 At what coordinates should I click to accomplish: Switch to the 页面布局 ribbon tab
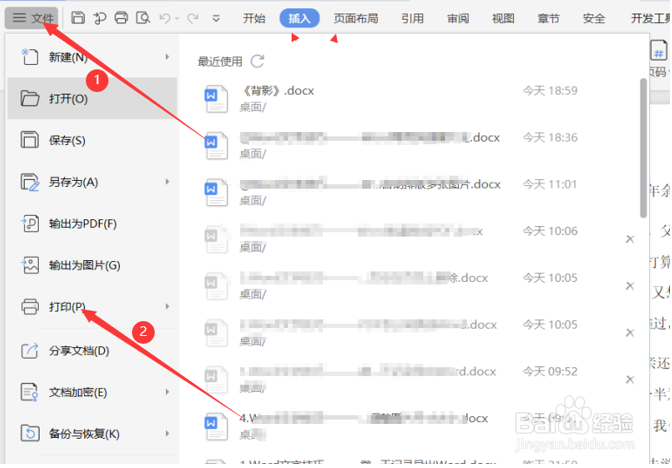(x=356, y=18)
